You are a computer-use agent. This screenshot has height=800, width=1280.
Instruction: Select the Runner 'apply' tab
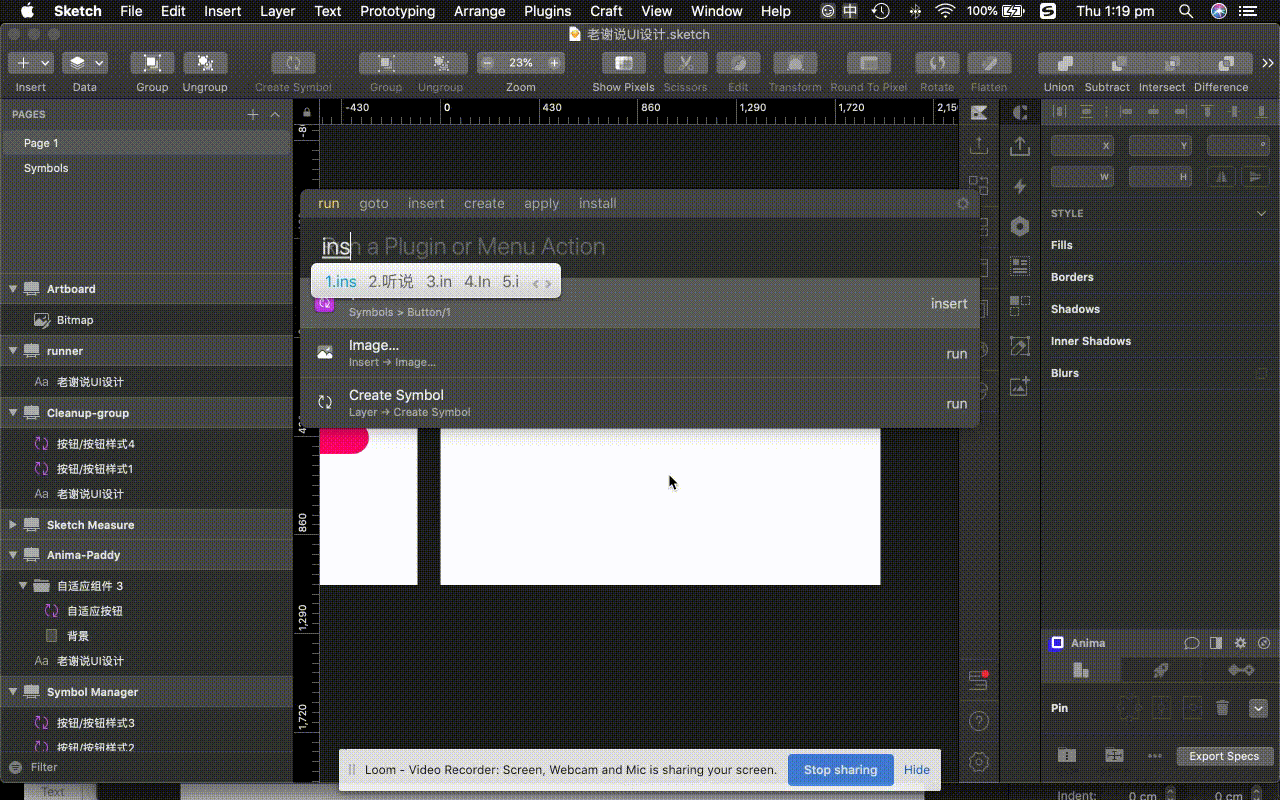pos(542,203)
